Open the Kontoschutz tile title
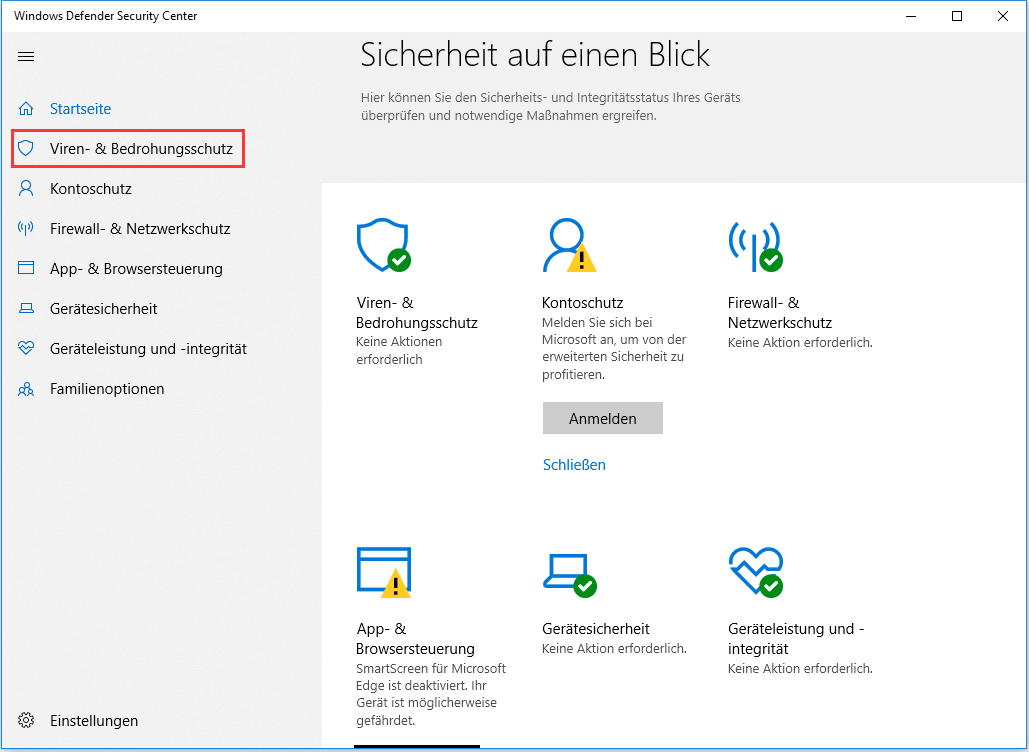Screen dimensions: 1029x752 click(582, 303)
